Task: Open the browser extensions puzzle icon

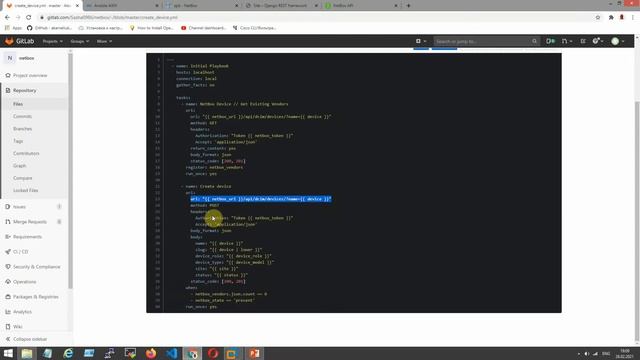Action: coord(611,18)
